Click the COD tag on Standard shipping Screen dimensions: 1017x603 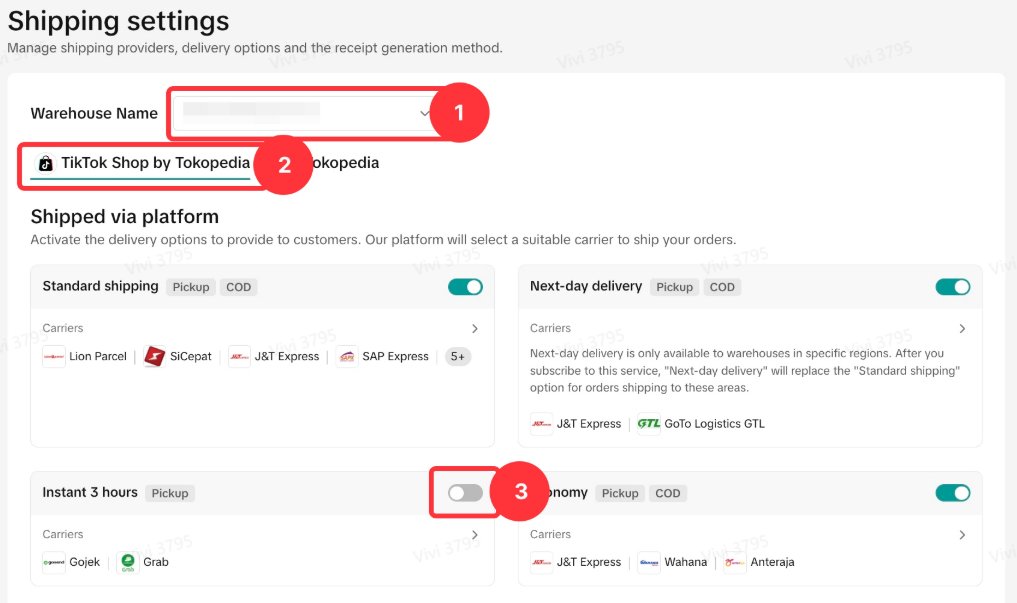238,287
